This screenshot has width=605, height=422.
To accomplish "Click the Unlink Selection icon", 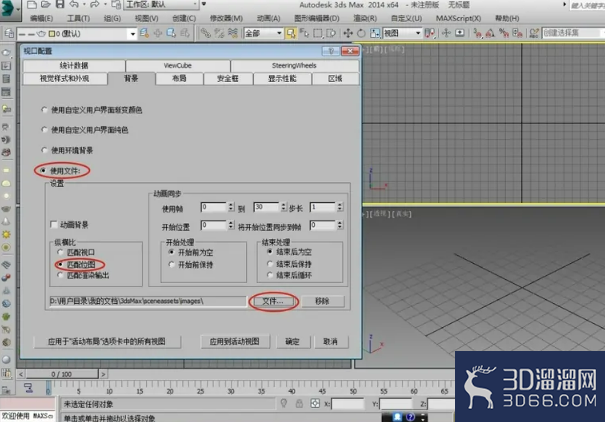I will click(x=219, y=34).
